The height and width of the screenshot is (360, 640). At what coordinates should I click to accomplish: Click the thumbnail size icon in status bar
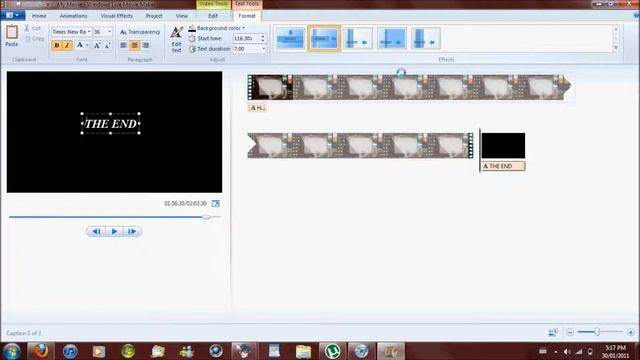[x=553, y=332]
